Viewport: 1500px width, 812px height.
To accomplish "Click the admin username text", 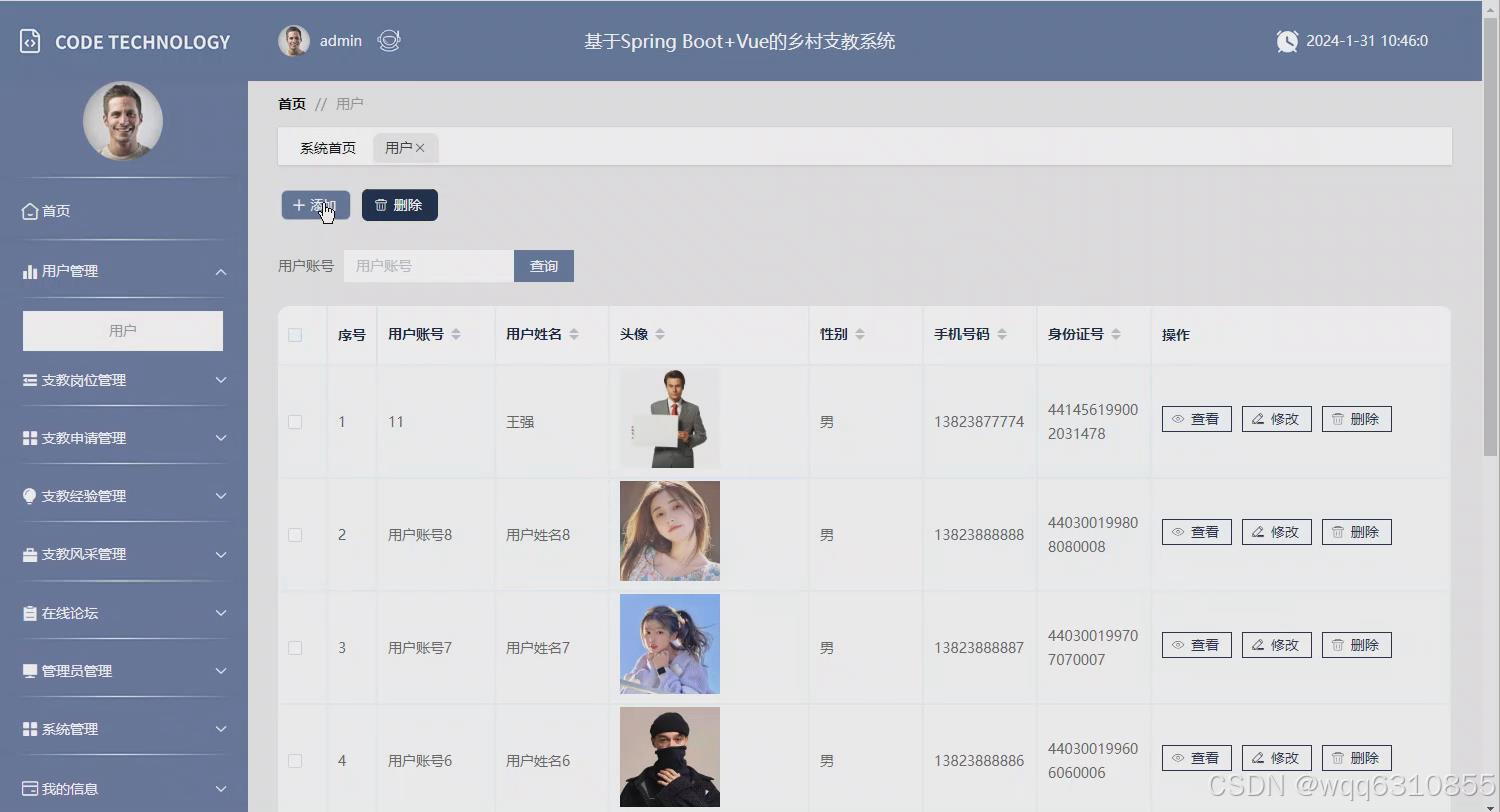I will pos(341,41).
